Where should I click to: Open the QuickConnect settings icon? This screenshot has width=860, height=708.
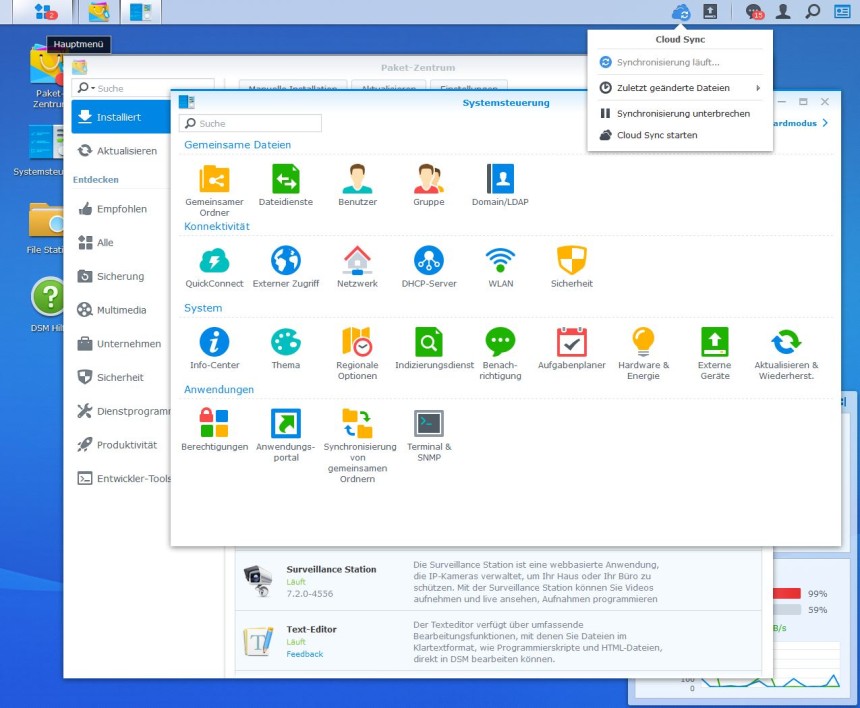point(214,261)
